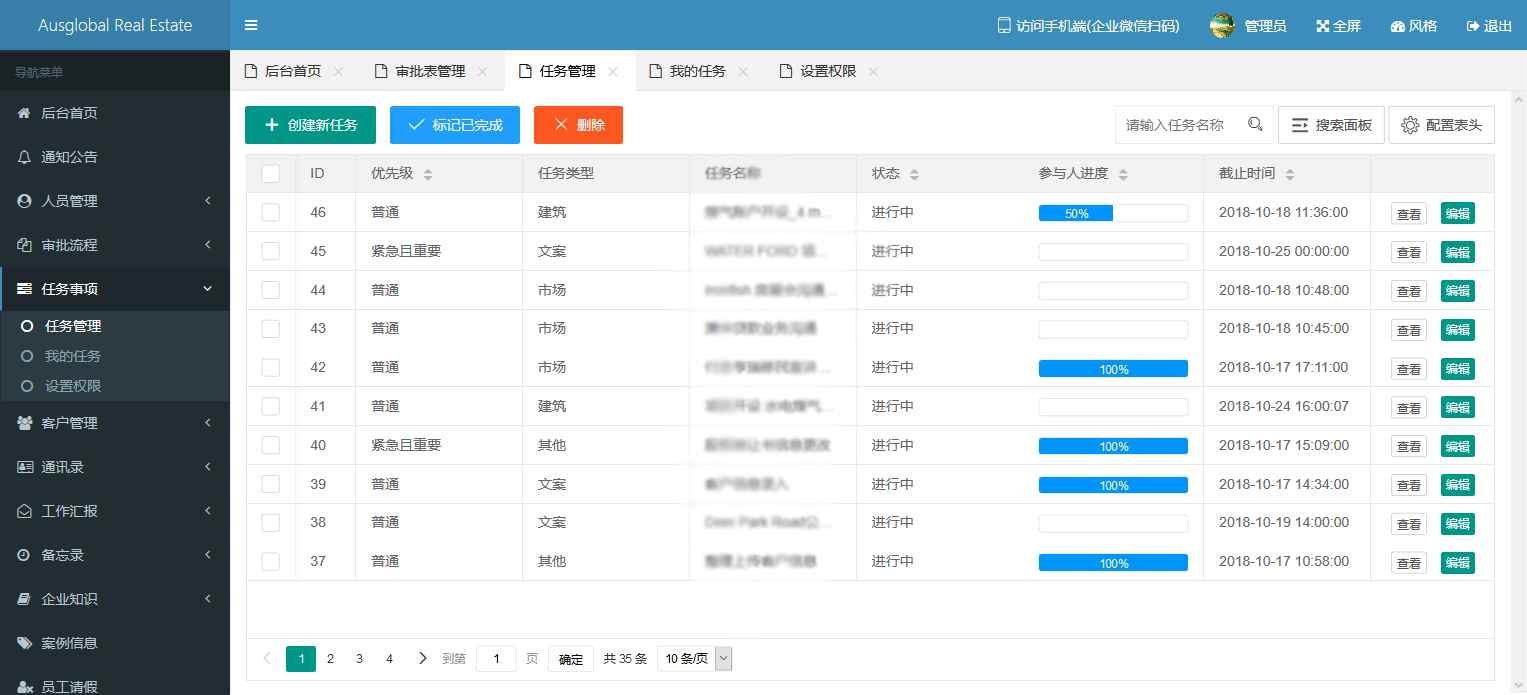Click 编辑 for task ID 45
1527x695 pixels.
coord(1457,252)
